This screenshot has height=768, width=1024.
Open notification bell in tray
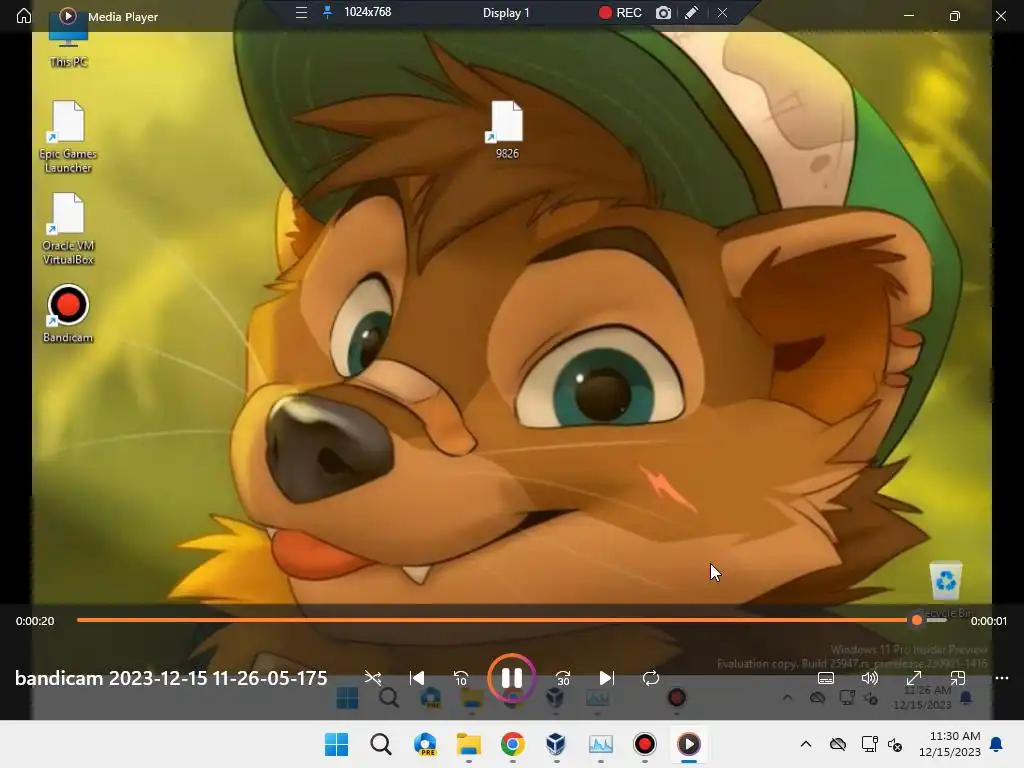(997, 744)
